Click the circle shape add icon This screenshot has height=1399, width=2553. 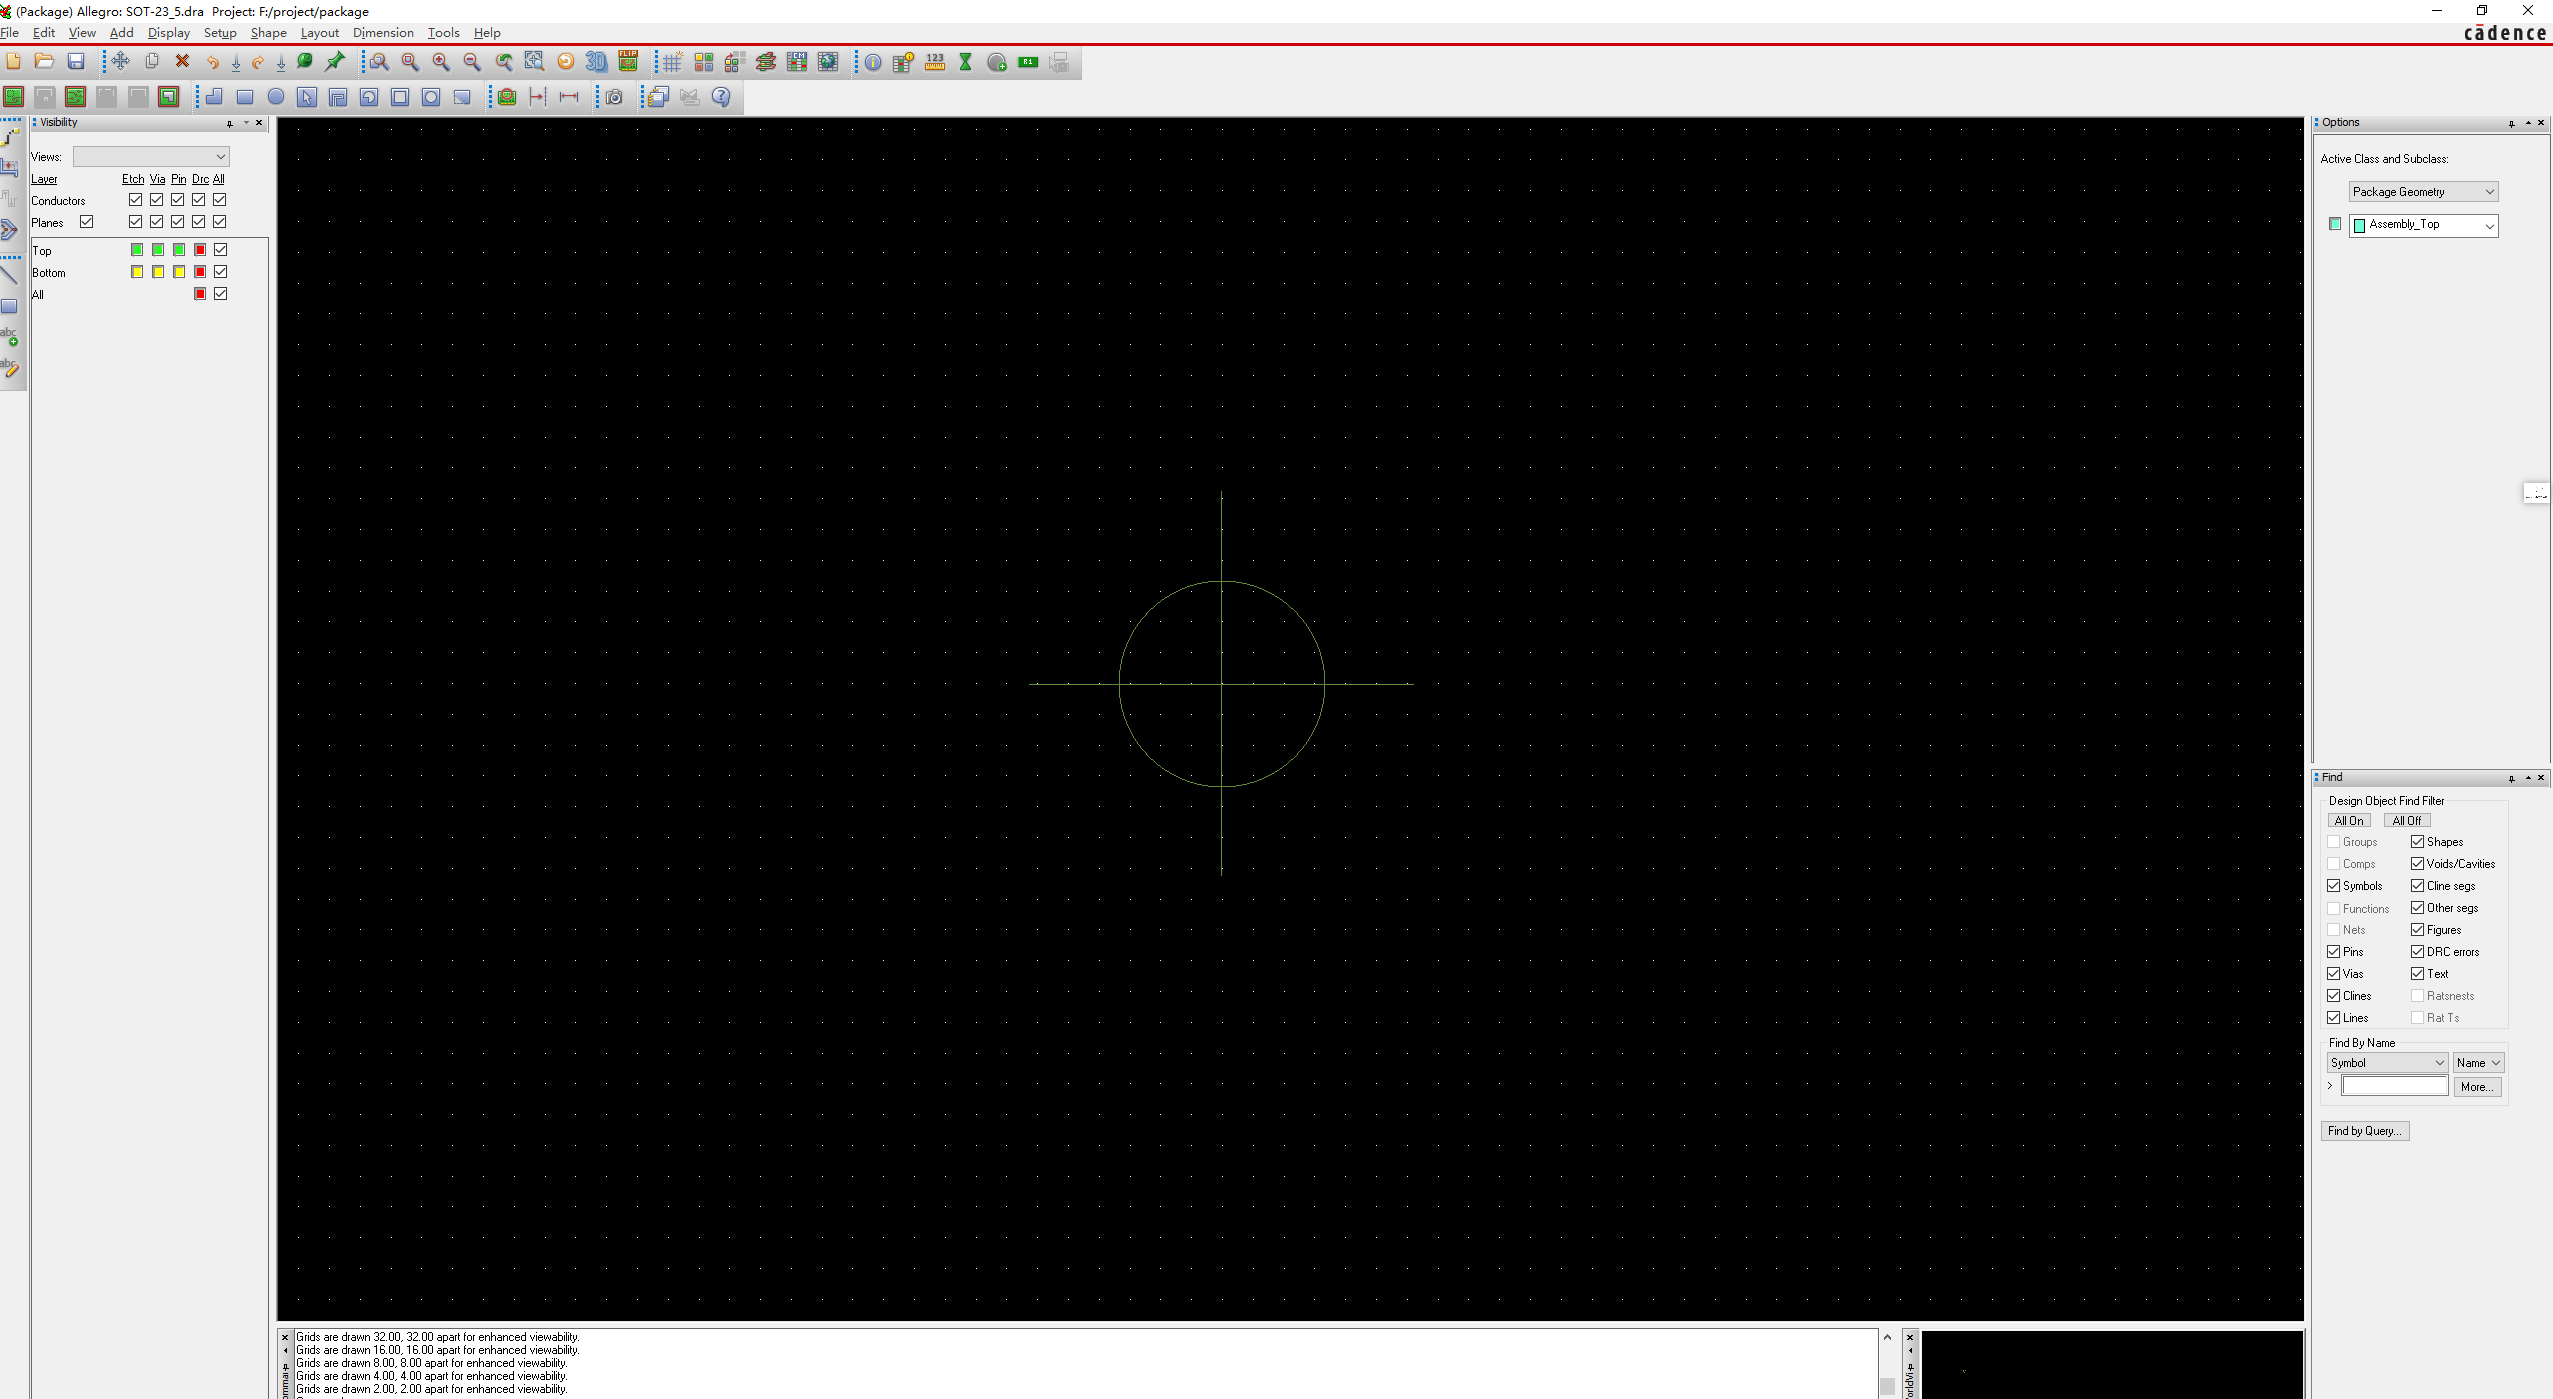(276, 97)
